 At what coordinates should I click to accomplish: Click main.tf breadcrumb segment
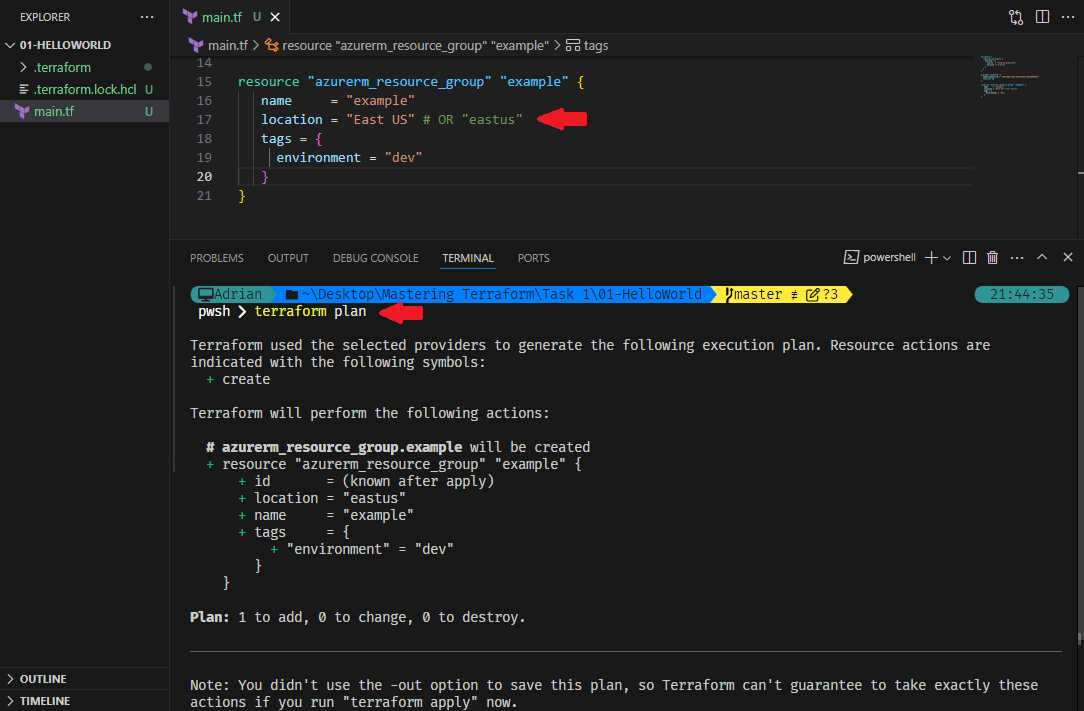pyautogui.click(x=227, y=46)
